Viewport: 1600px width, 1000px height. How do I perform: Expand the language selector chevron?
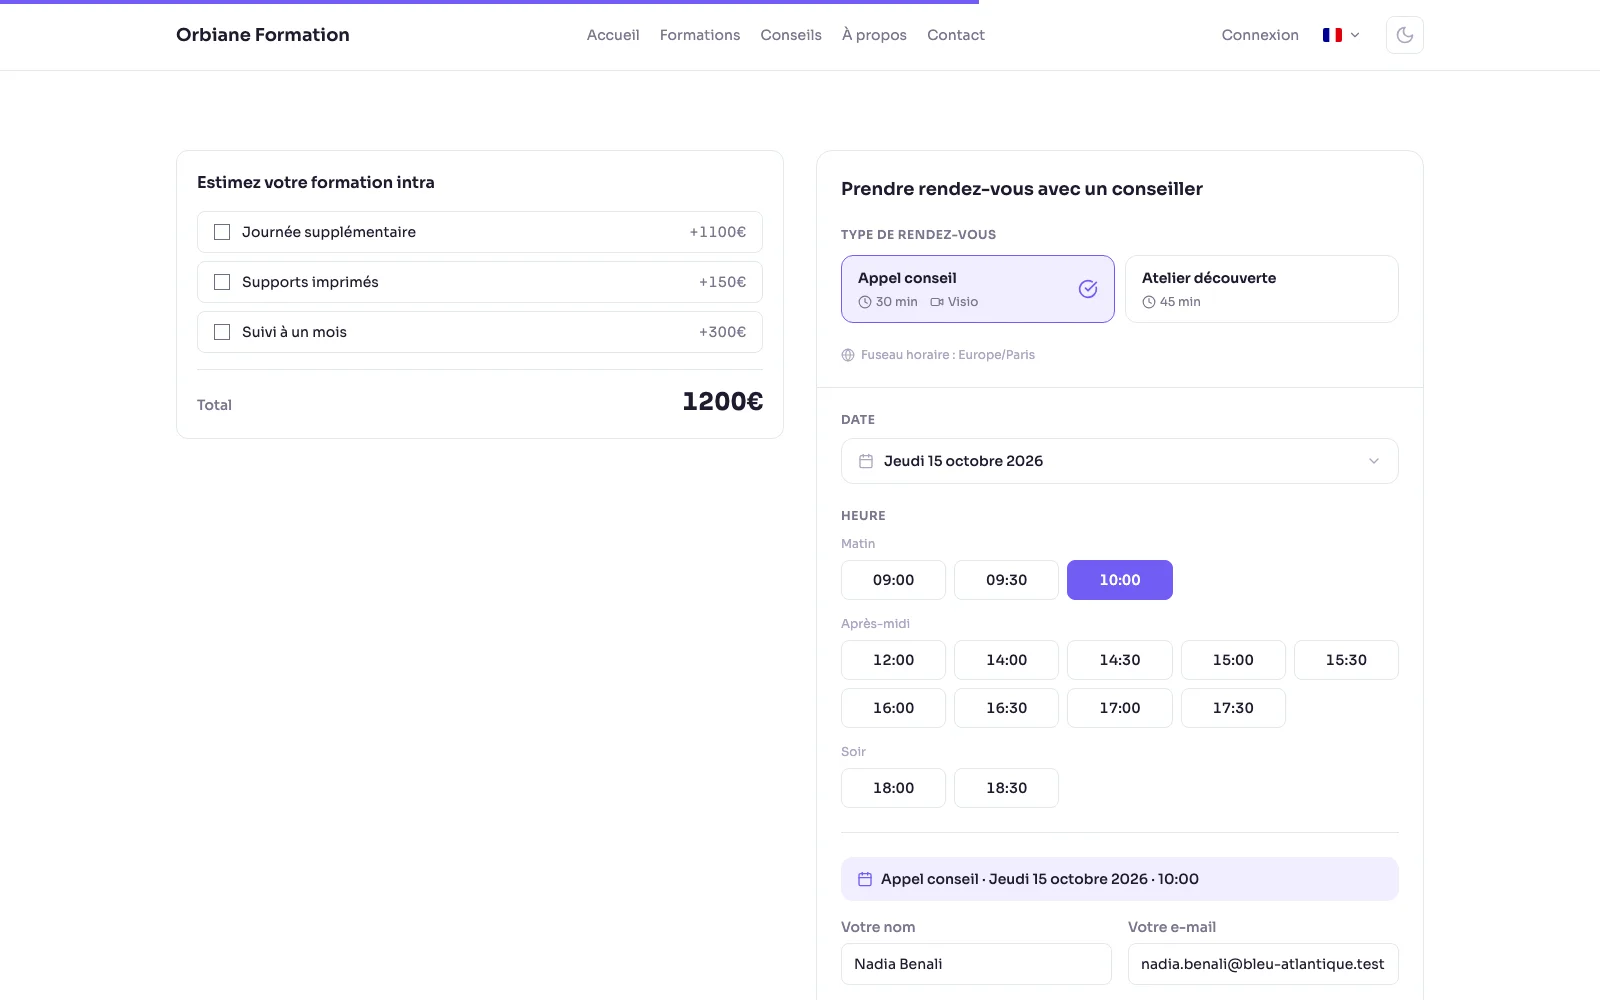click(1355, 35)
